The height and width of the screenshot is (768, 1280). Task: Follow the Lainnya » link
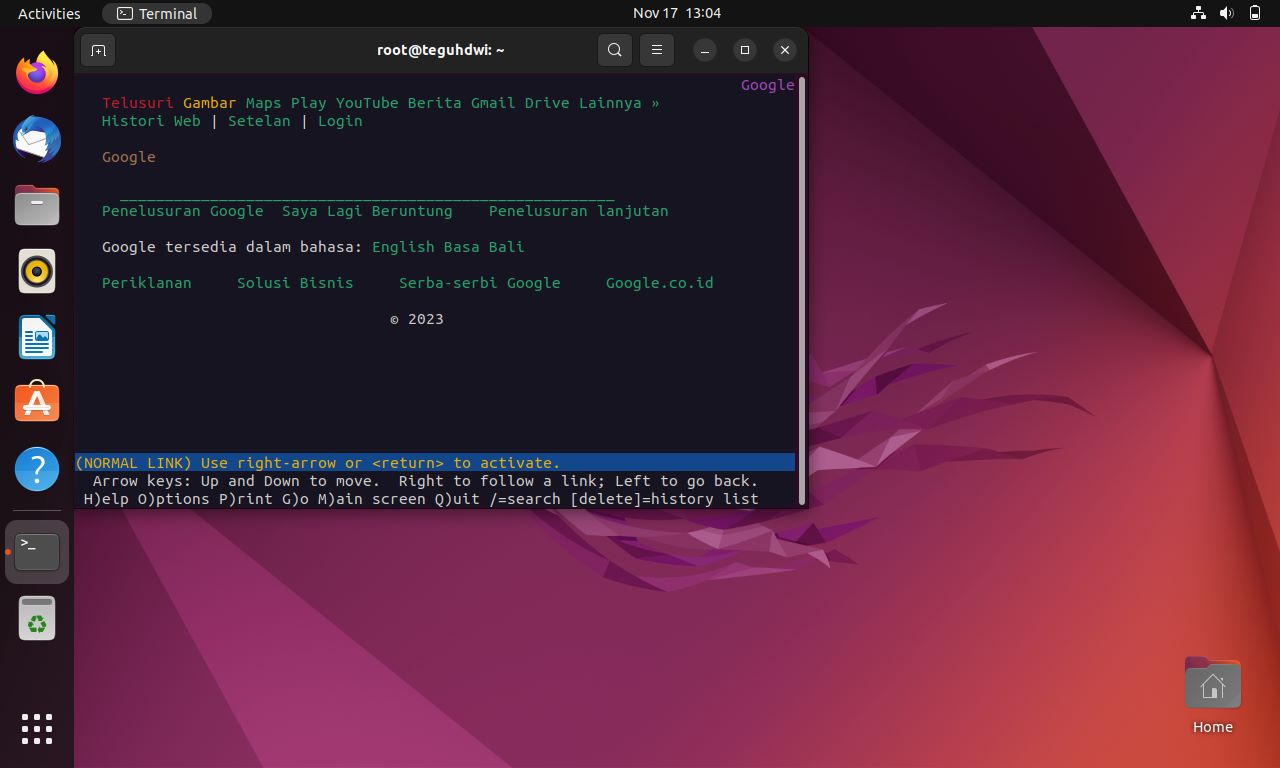[x=619, y=103]
